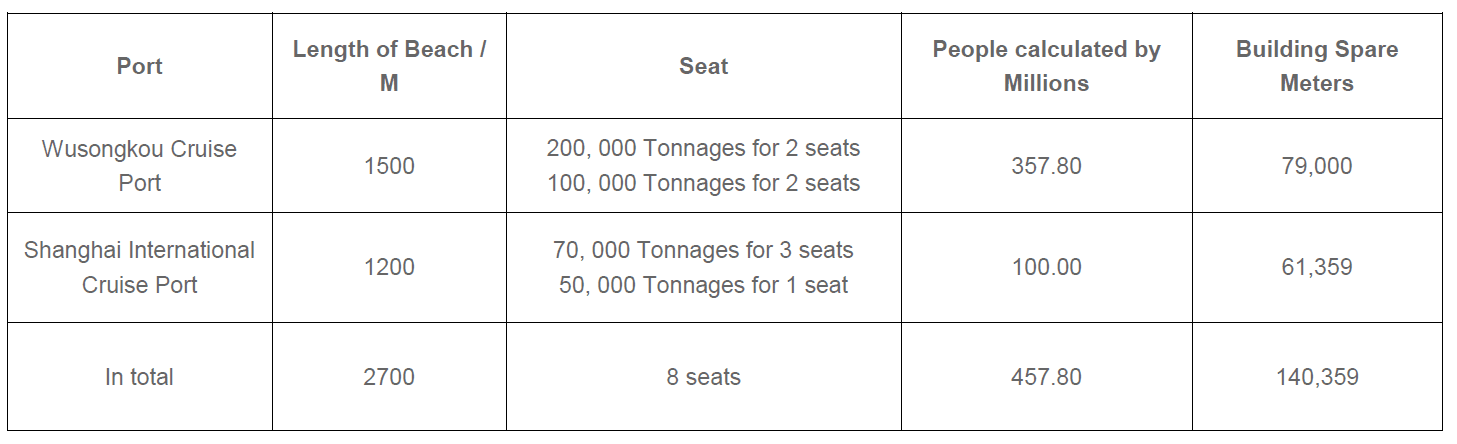Click the 8 seats total cell
The image size is (1457, 444).
[703, 377]
